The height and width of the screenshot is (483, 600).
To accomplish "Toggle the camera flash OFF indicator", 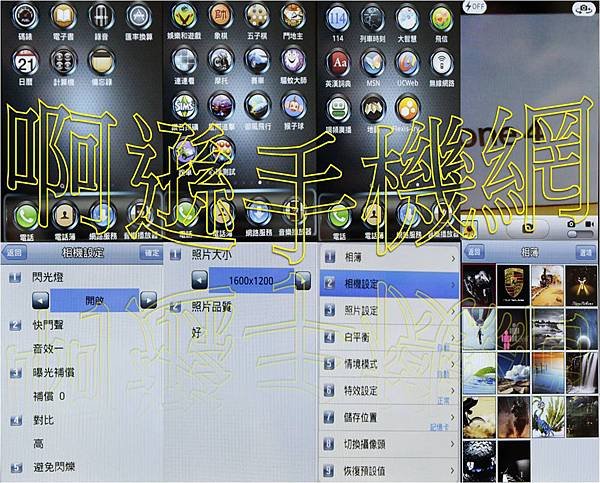I will tap(475, 7).
